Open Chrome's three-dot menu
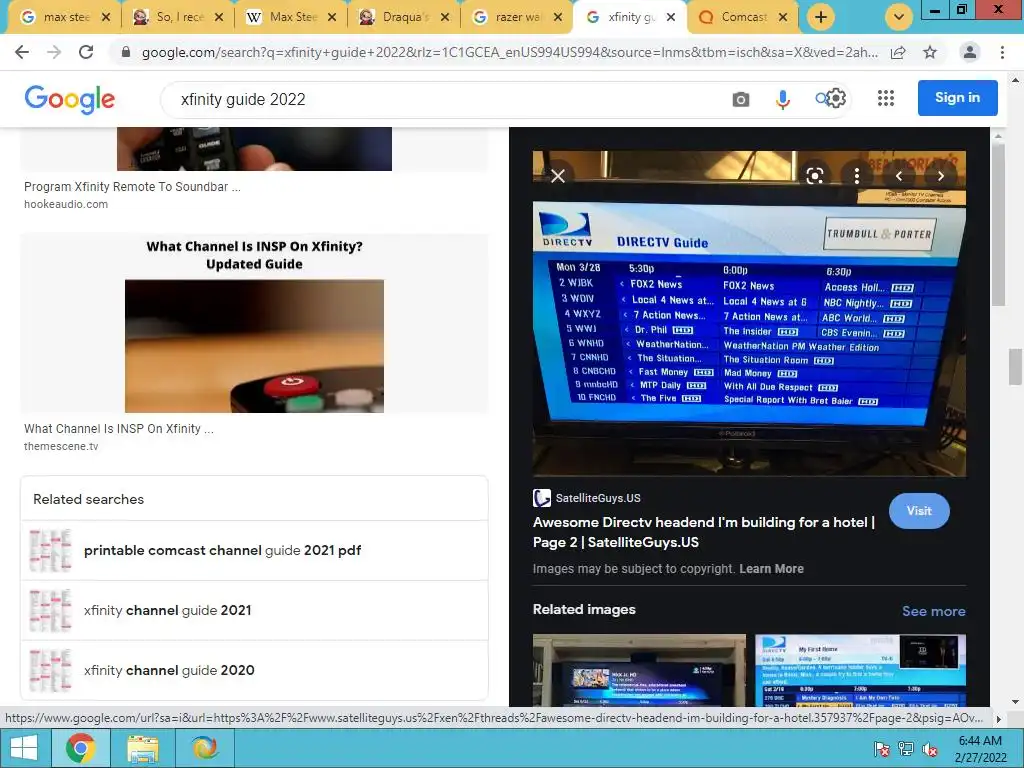 (1002, 52)
